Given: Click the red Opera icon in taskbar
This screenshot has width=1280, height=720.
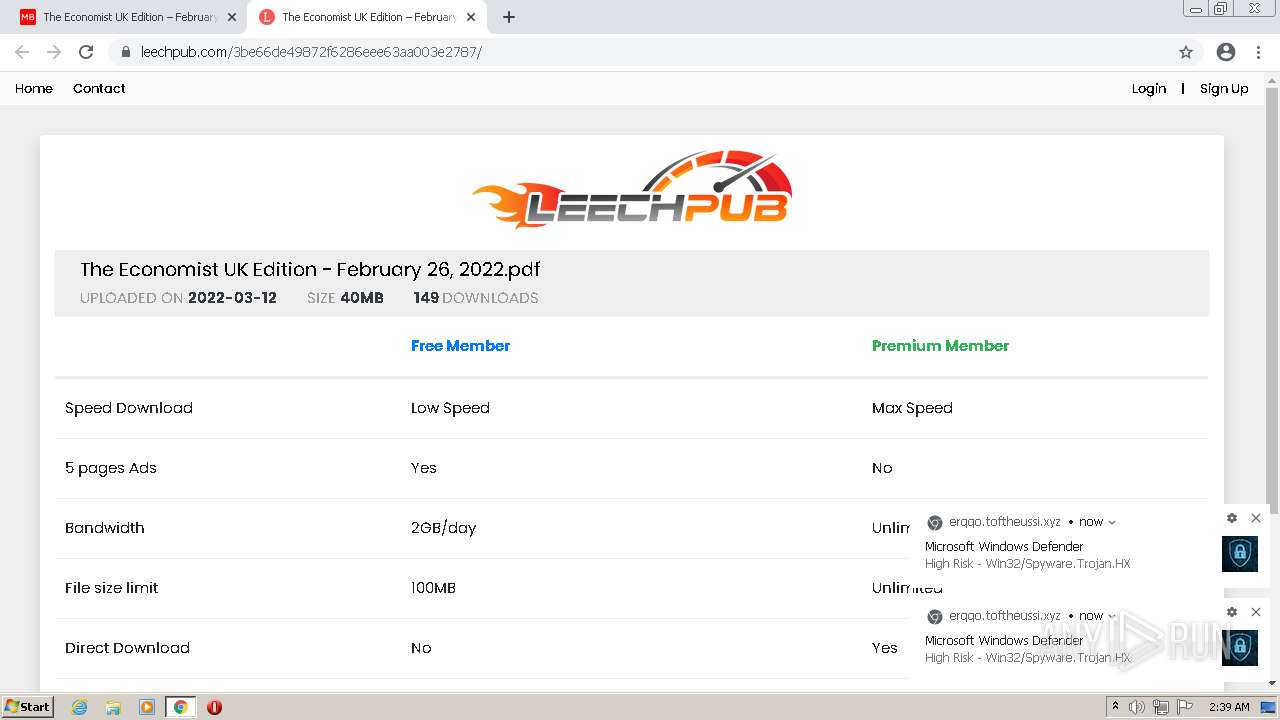Looking at the screenshot, I should point(214,707).
